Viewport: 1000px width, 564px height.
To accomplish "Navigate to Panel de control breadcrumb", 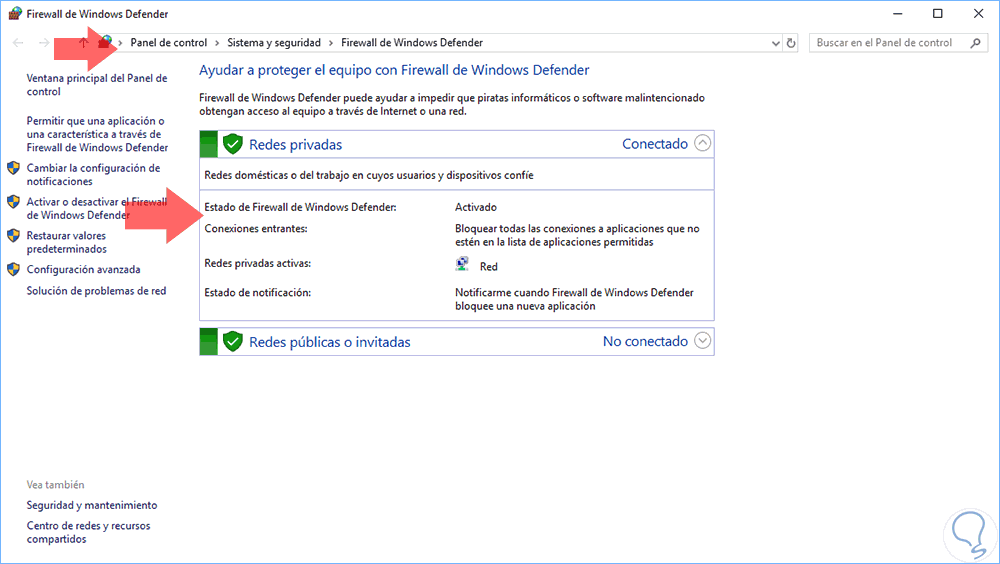I will click(168, 43).
